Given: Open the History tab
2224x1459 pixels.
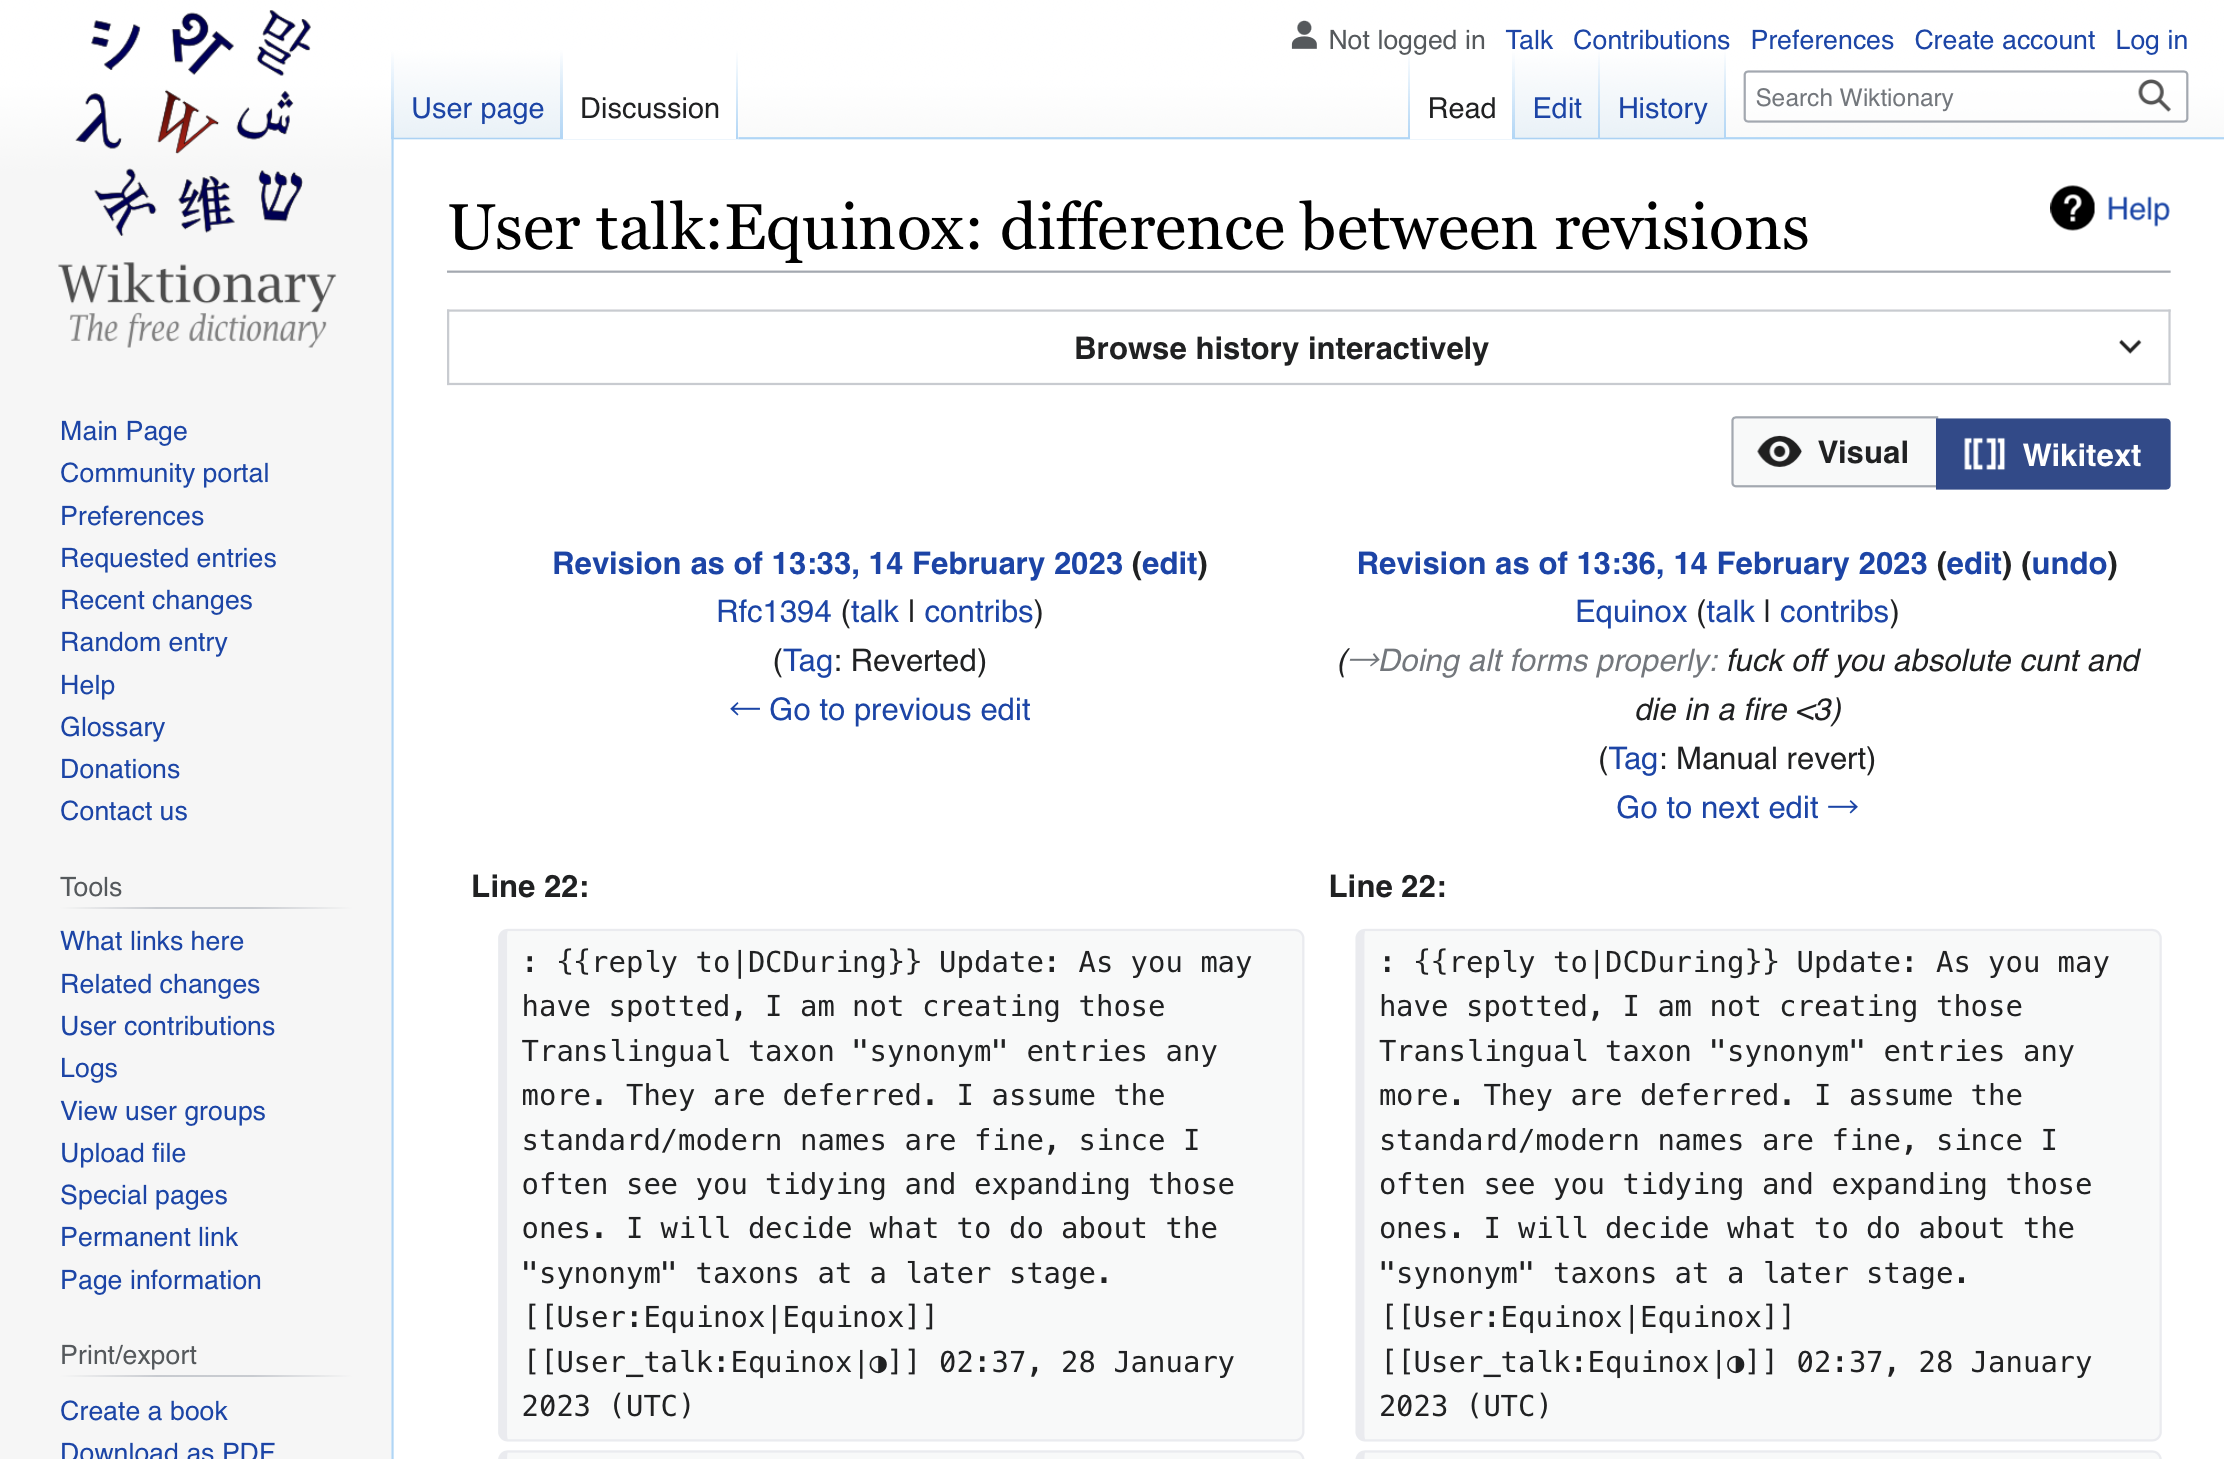Looking at the screenshot, I should click(x=1661, y=108).
